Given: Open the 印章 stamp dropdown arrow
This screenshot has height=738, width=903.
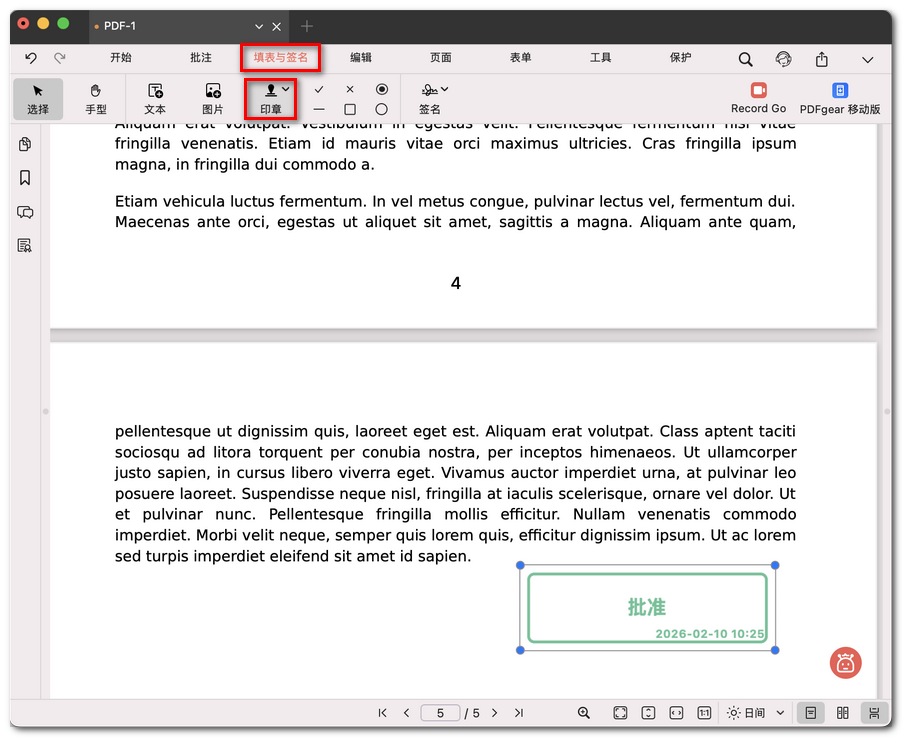Looking at the screenshot, I should click(x=283, y=90).
